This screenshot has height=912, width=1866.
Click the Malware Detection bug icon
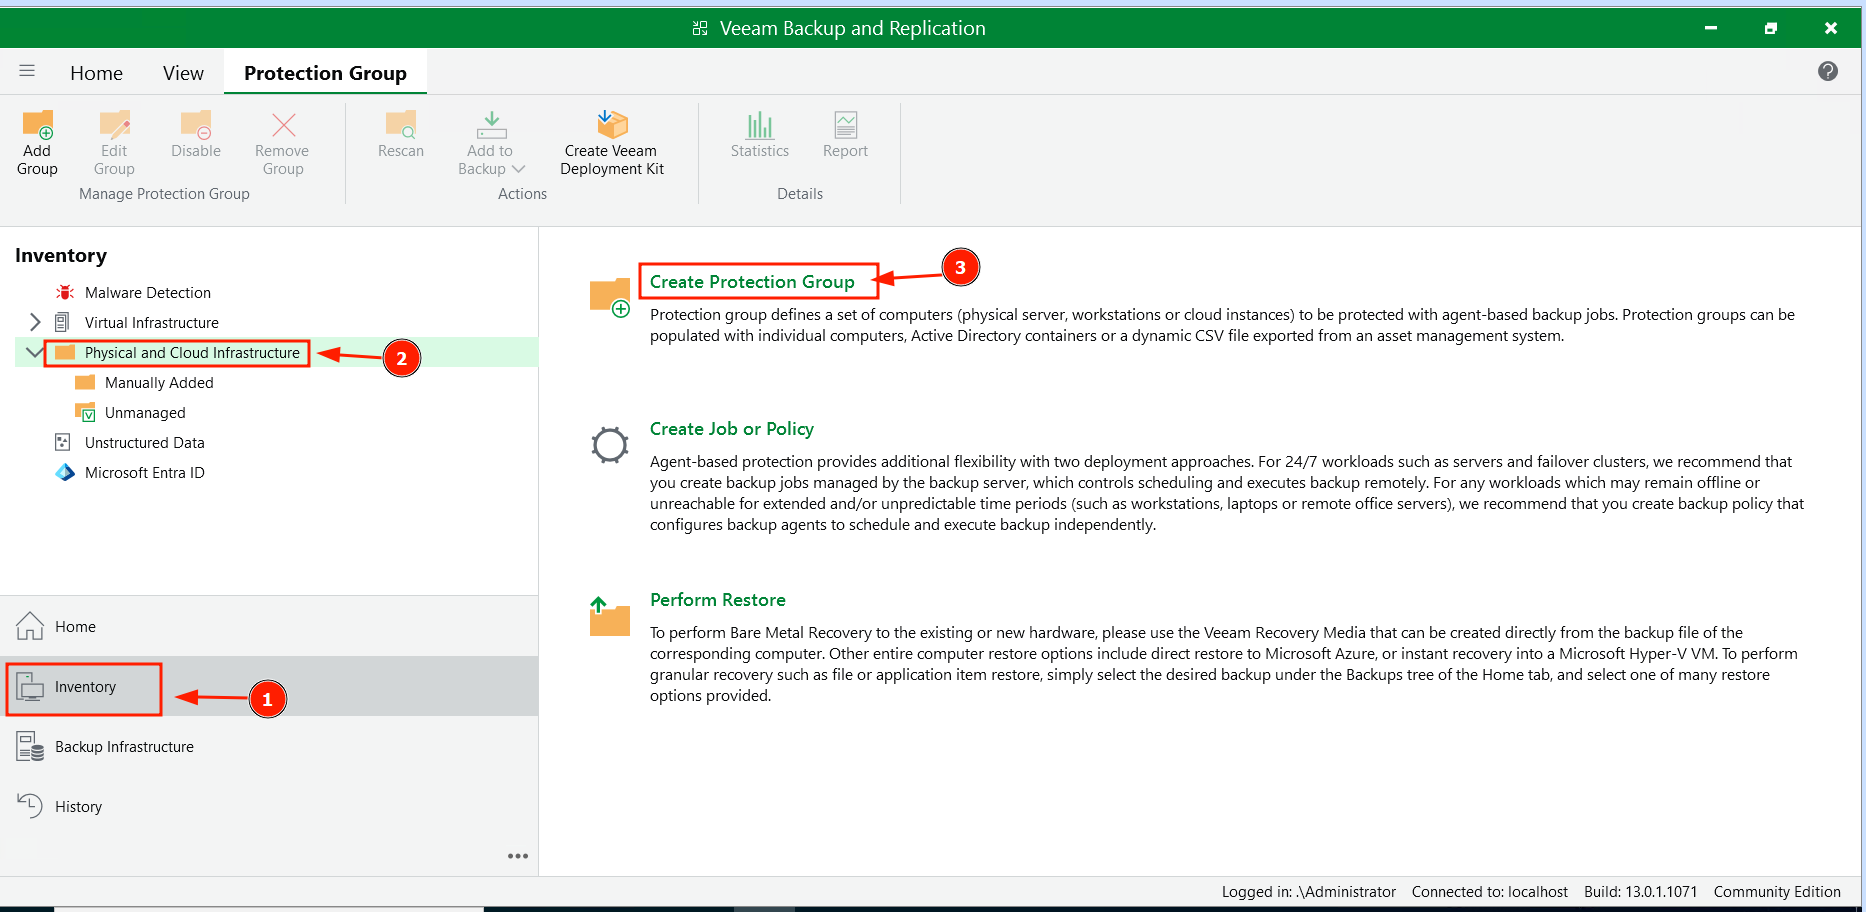coord(65,292)
